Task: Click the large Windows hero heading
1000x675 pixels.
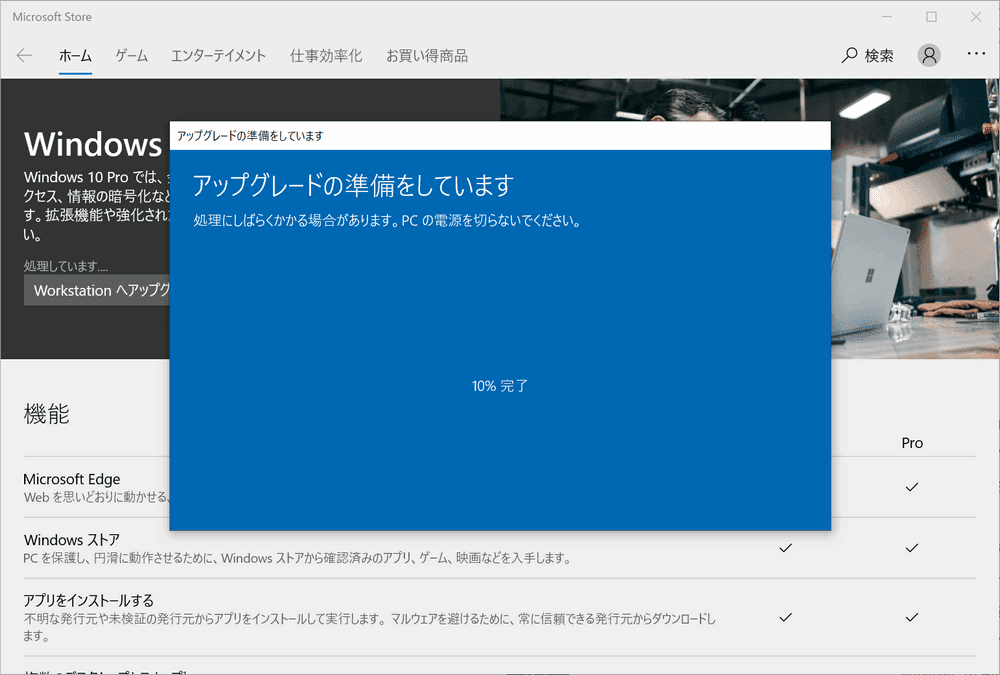Action: coord(93,144)
